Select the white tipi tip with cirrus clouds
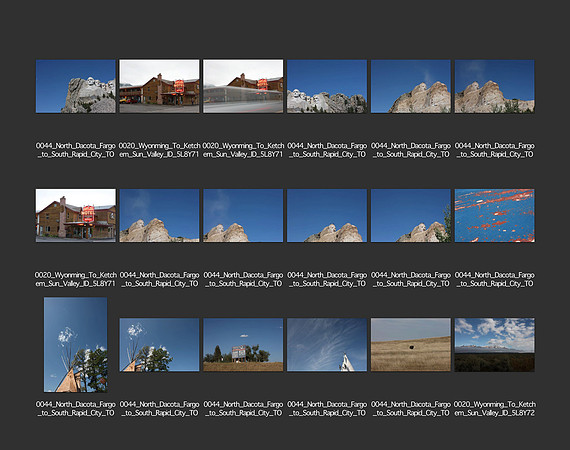The image size is (570, 450). (x=327, y=345)
